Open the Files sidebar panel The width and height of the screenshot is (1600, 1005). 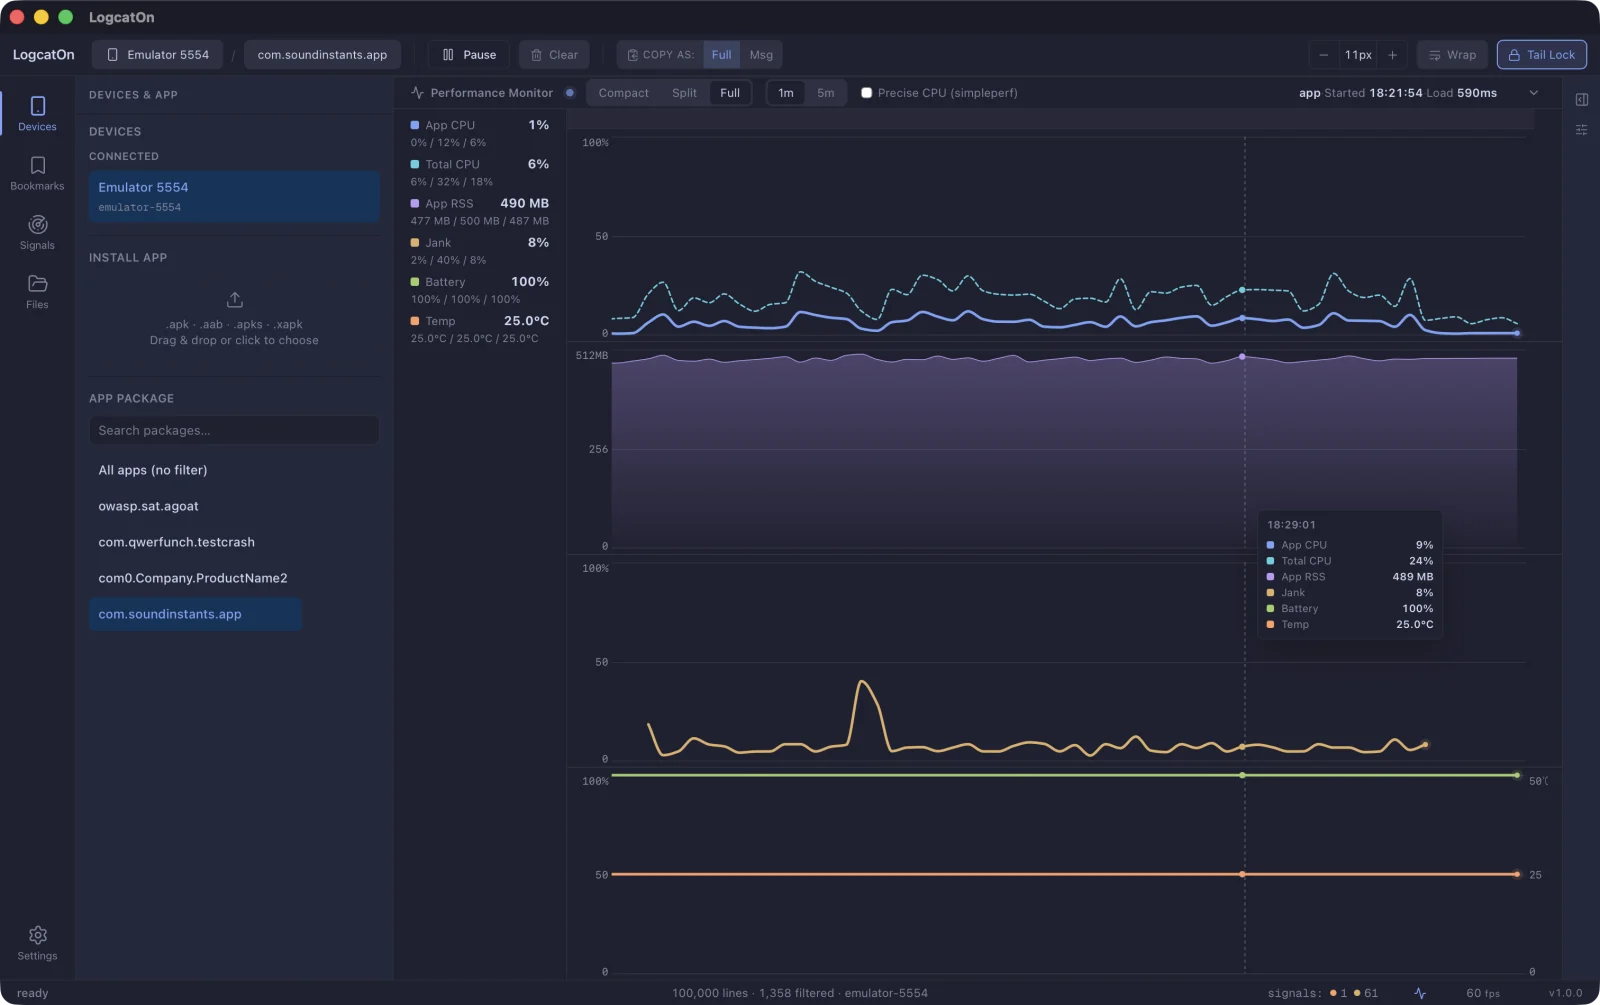click(x=37, y=291)
